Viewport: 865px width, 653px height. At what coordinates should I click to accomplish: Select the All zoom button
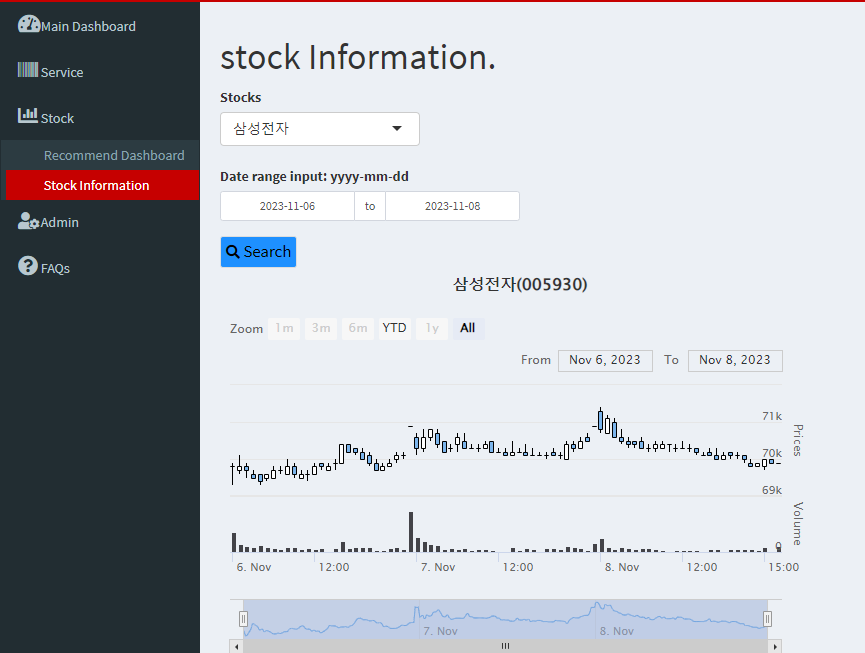[x=468, y=328]
